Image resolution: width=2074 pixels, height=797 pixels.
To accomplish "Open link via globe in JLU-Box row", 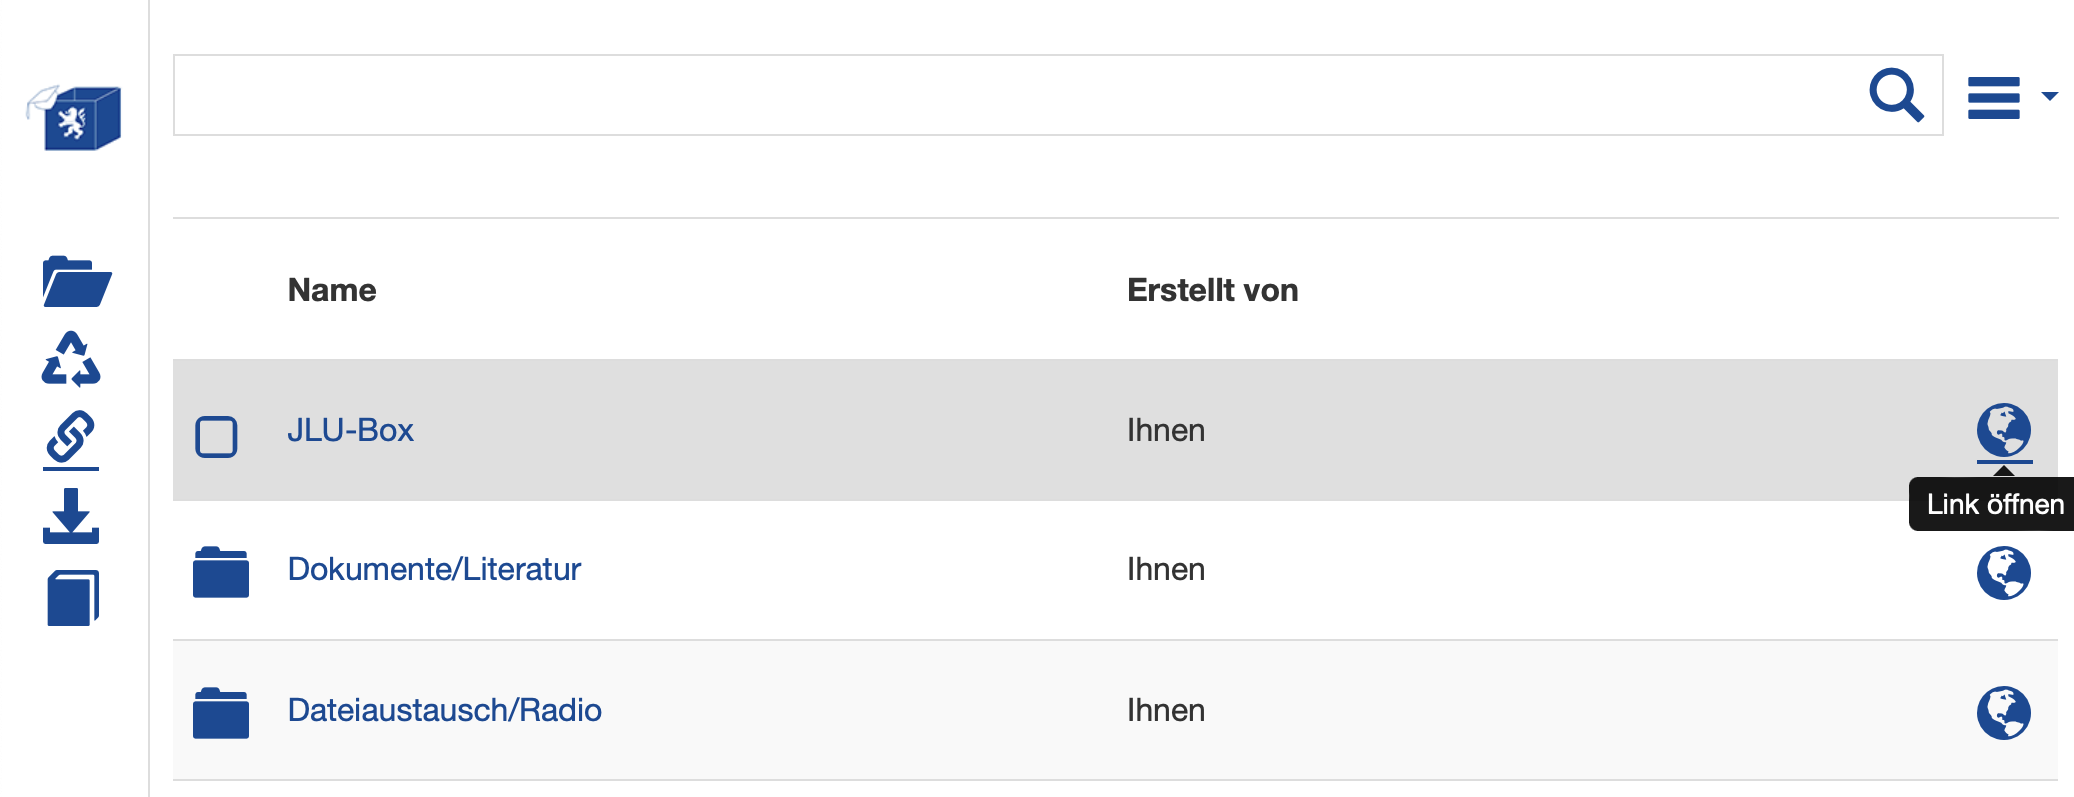I will click(x=2003, y=430).
